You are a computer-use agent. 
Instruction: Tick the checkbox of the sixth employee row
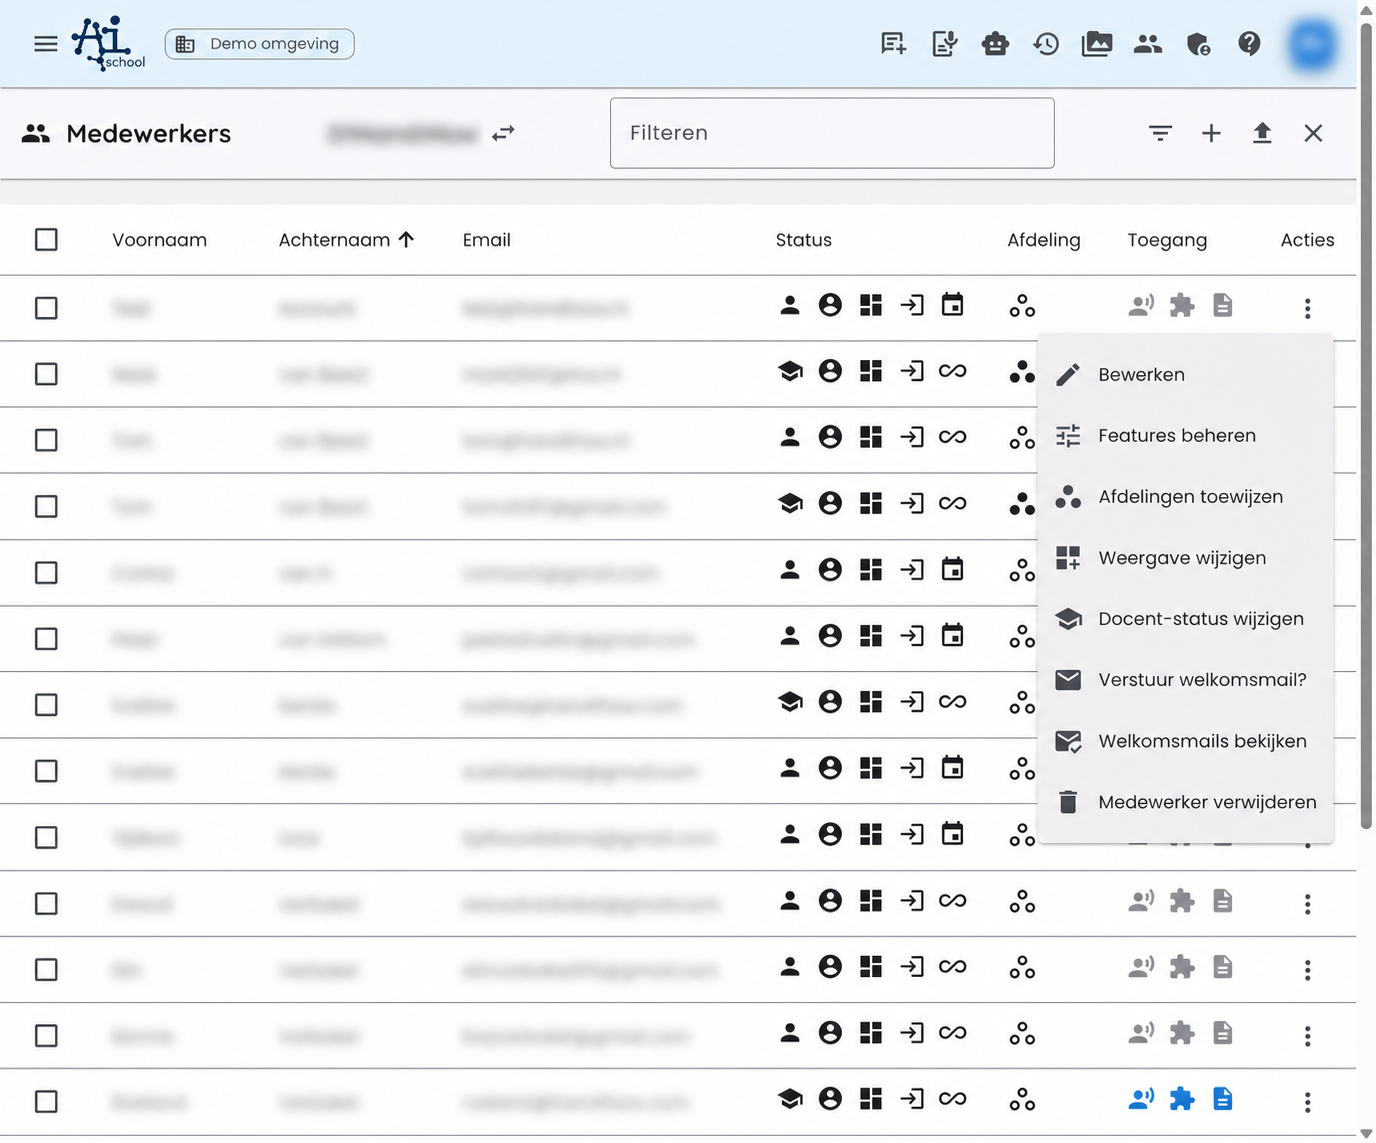coord(46,638)
